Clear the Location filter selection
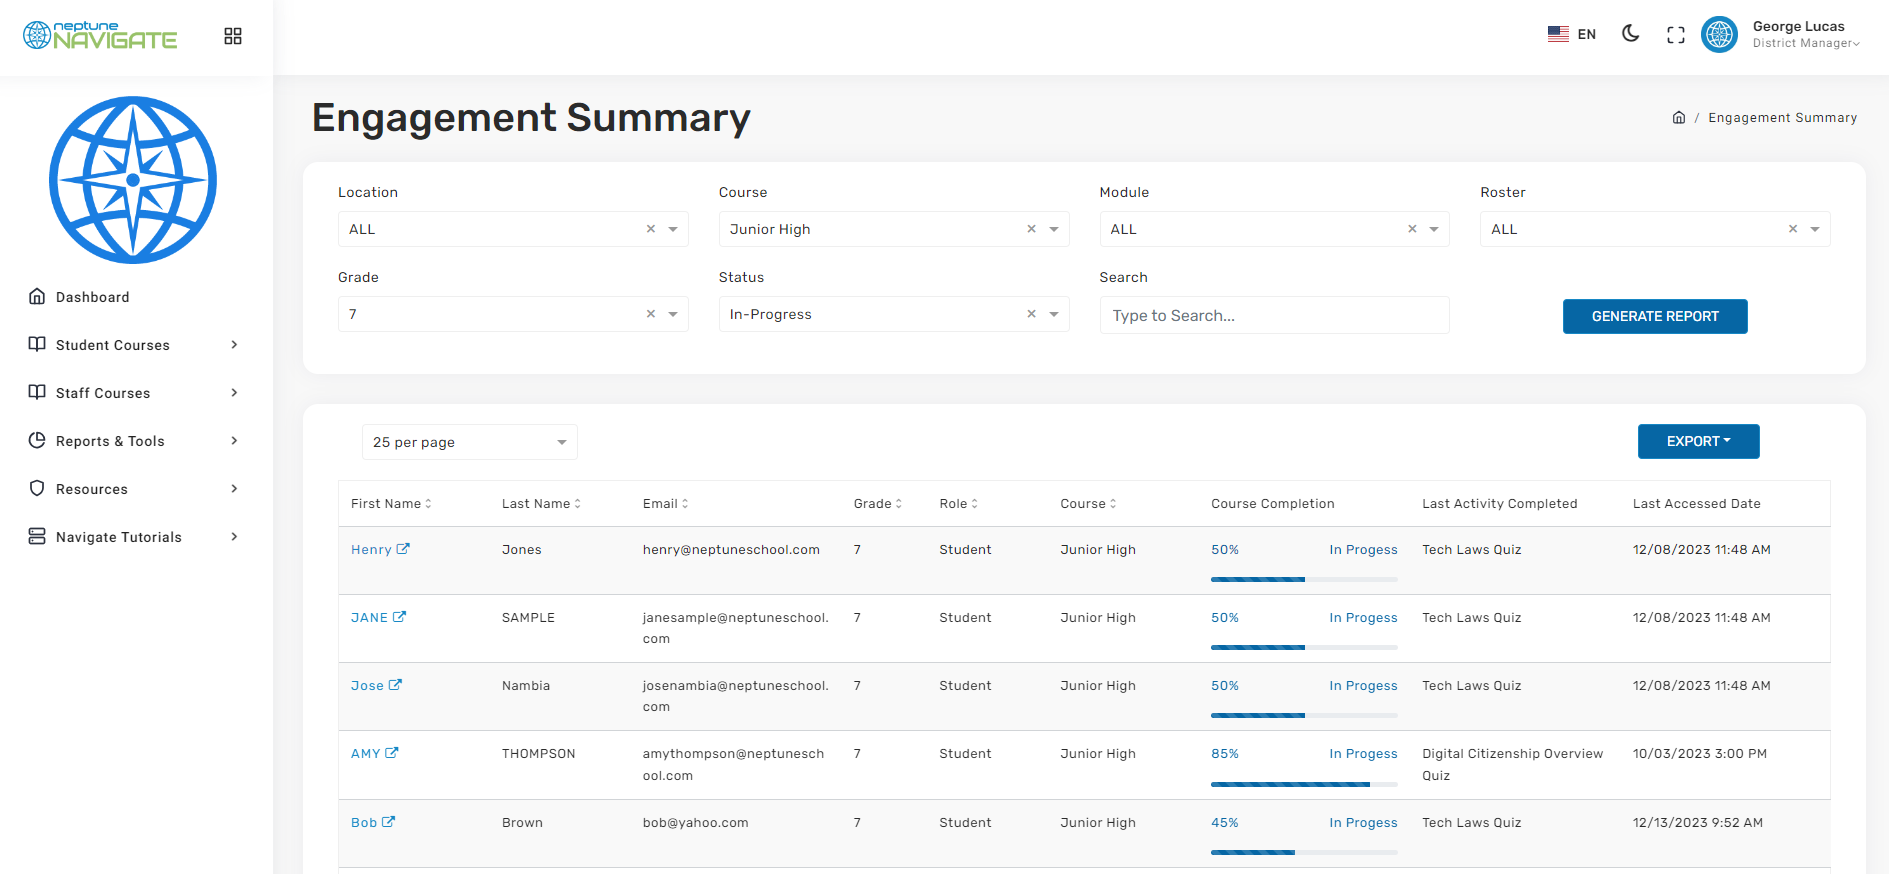The height and width of the screenshot is (874, 1889). point(651,229)
